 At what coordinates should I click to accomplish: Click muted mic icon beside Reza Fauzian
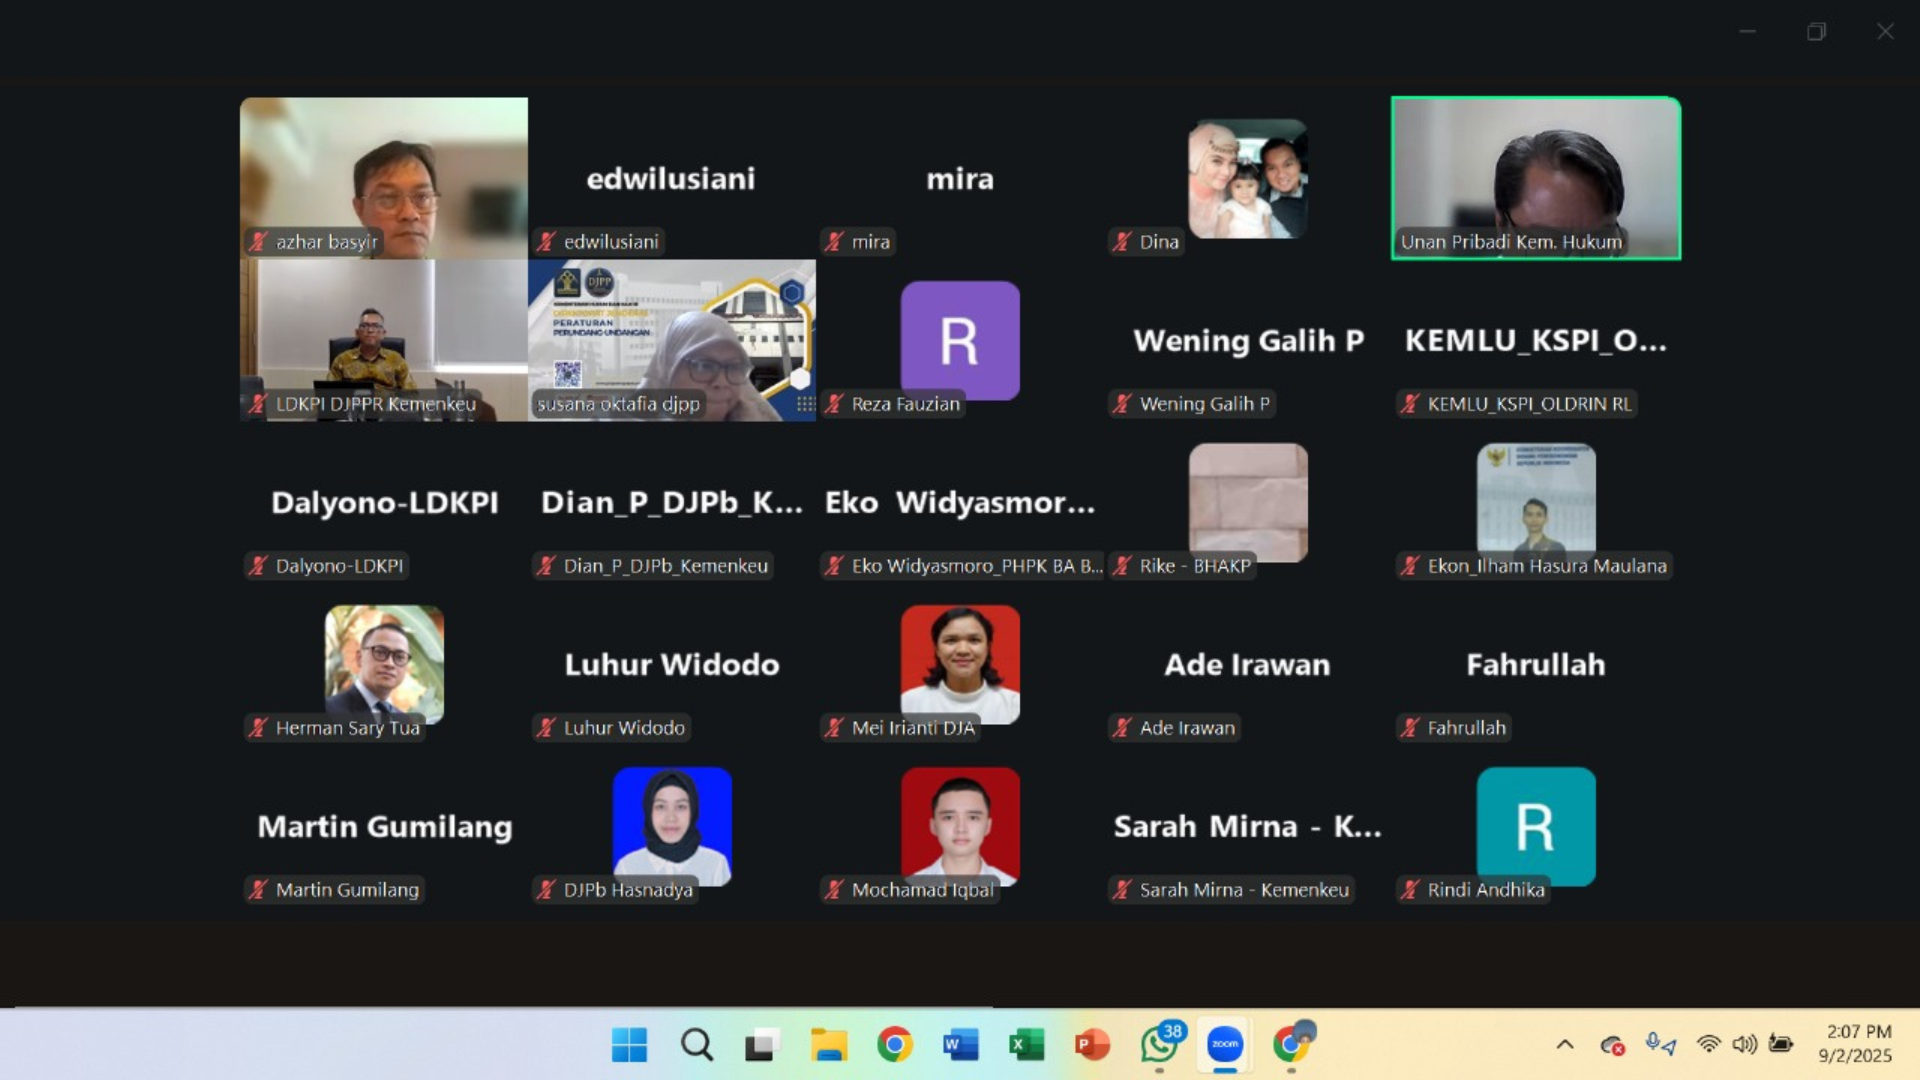[x=834, y=404]
